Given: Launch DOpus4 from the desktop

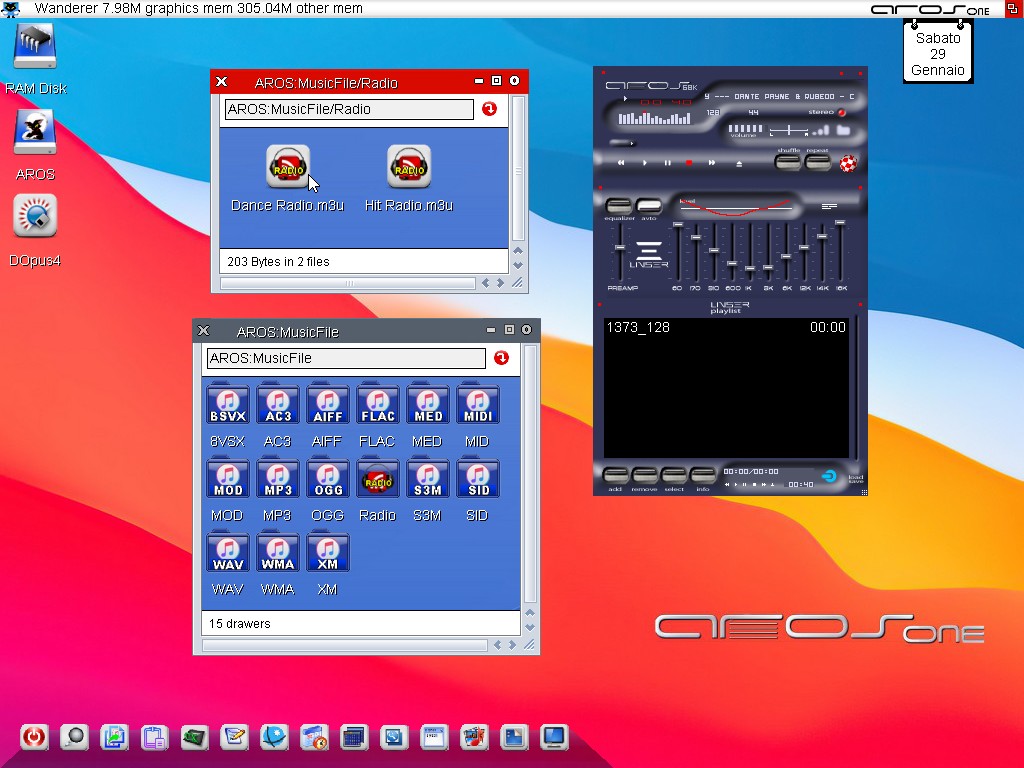Looking at the screenshot, I should (35, 217).
